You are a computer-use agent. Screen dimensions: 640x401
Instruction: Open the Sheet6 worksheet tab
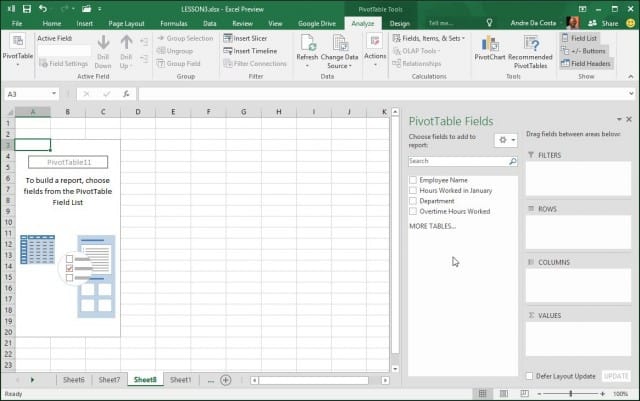pyautogui.click(x=74, y=380)
